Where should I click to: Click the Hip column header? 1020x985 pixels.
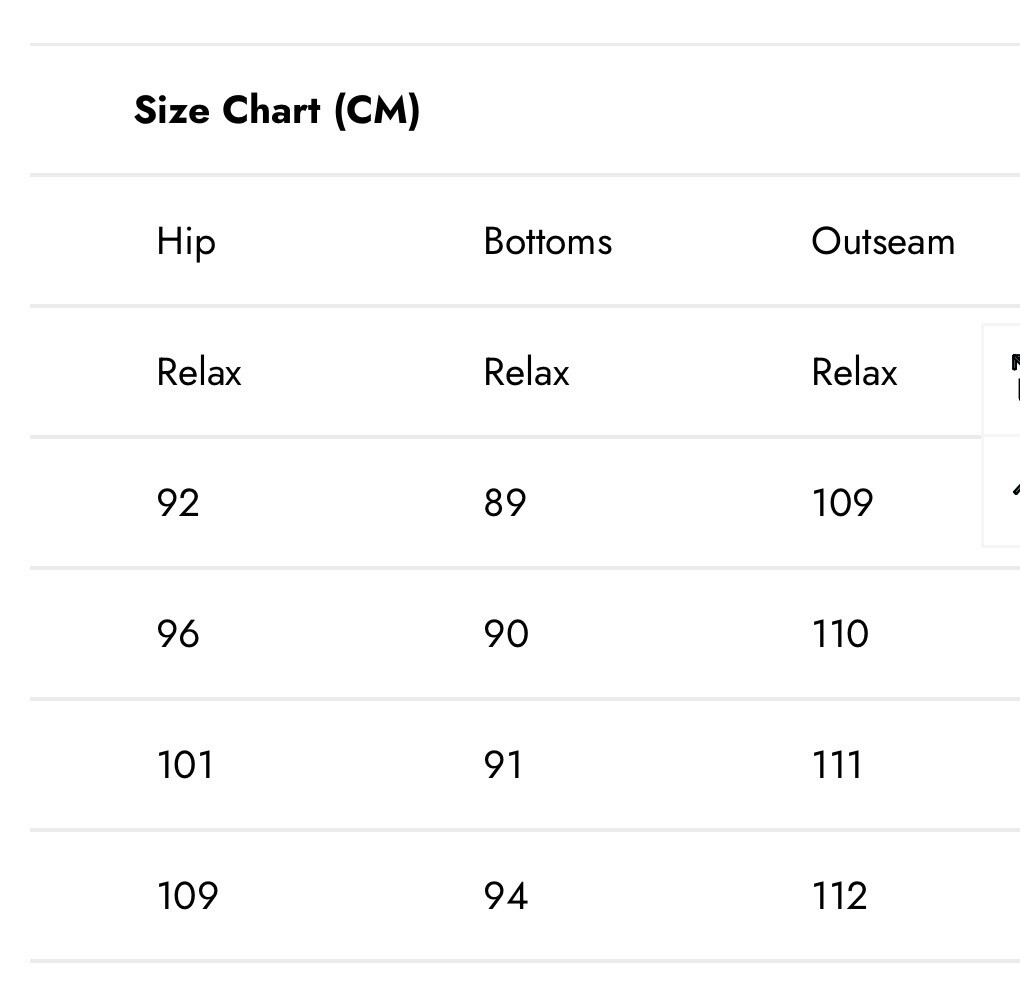pyautogui.click(x=186, y=243)
